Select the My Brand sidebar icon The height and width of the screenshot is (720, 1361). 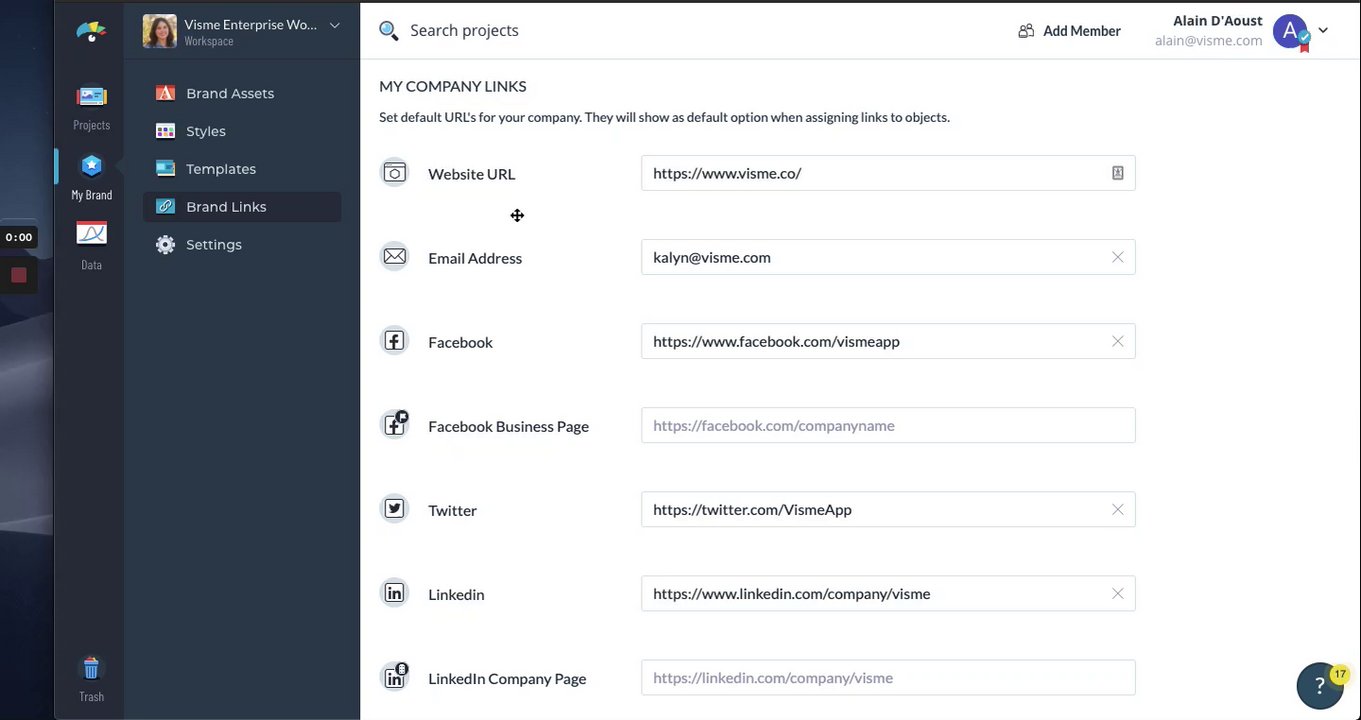(91, 167)
